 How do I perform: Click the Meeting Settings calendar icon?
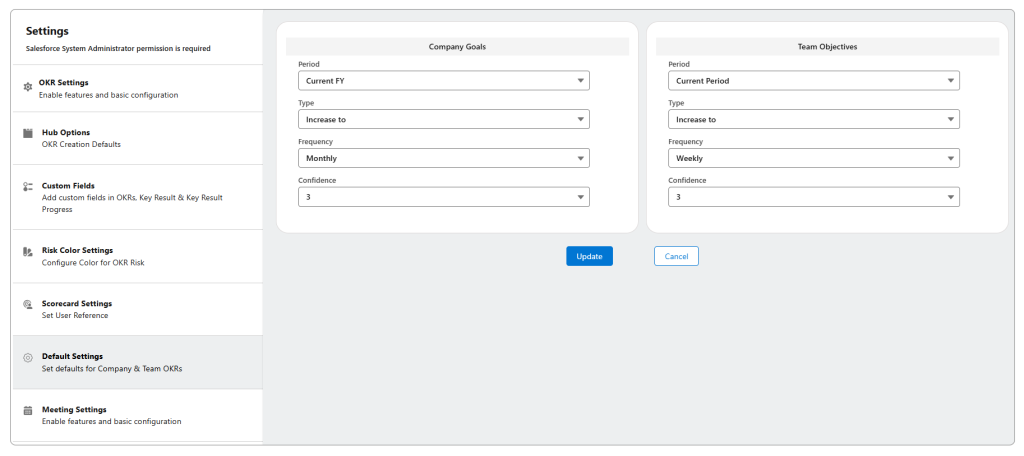[28, 410]
